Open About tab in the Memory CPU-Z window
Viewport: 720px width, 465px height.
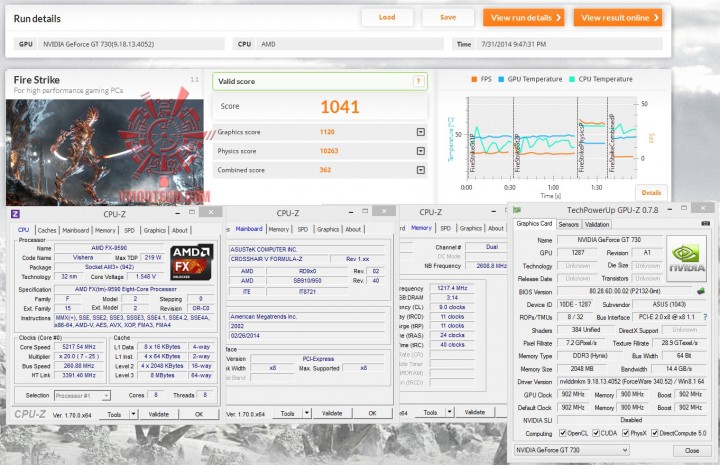click(x=496, y=228)
